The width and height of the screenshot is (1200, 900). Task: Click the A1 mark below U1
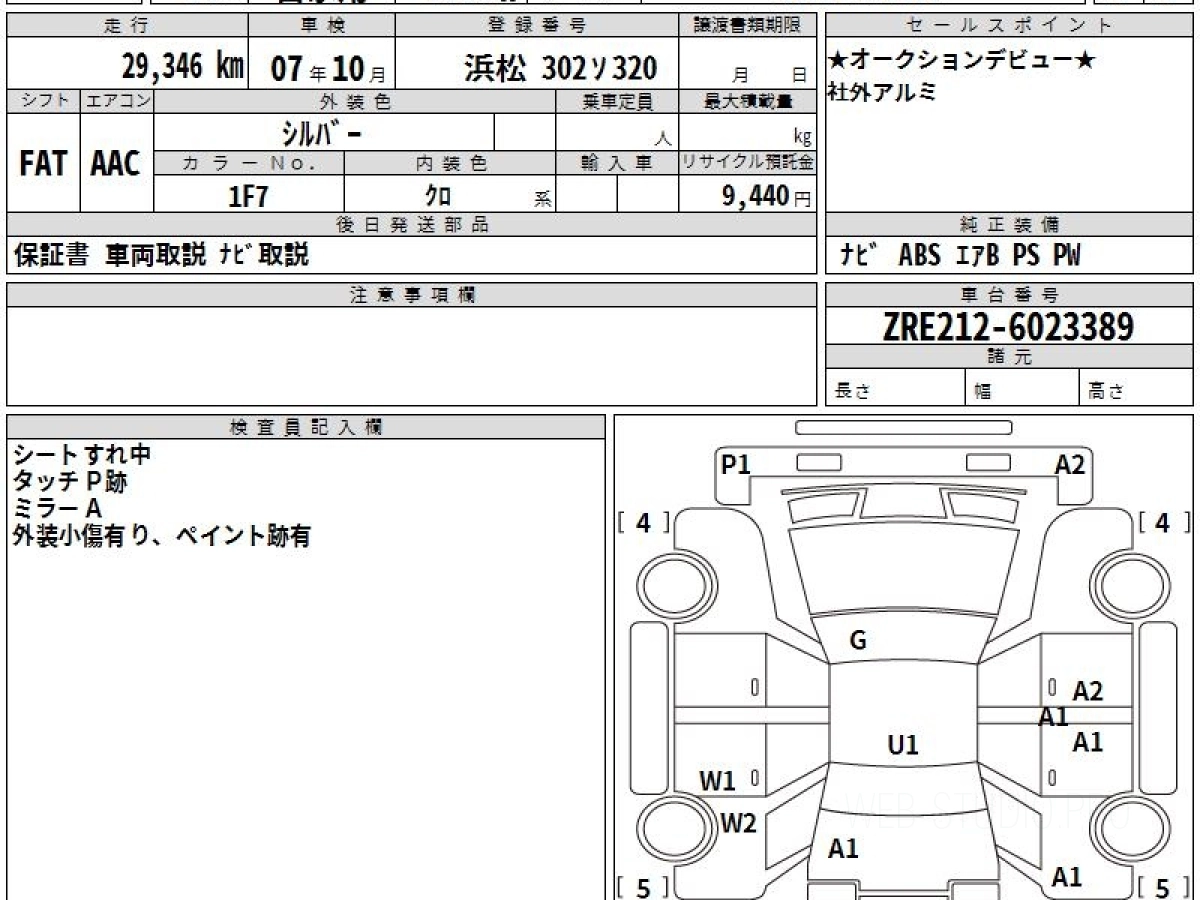(x=843, y=849)
